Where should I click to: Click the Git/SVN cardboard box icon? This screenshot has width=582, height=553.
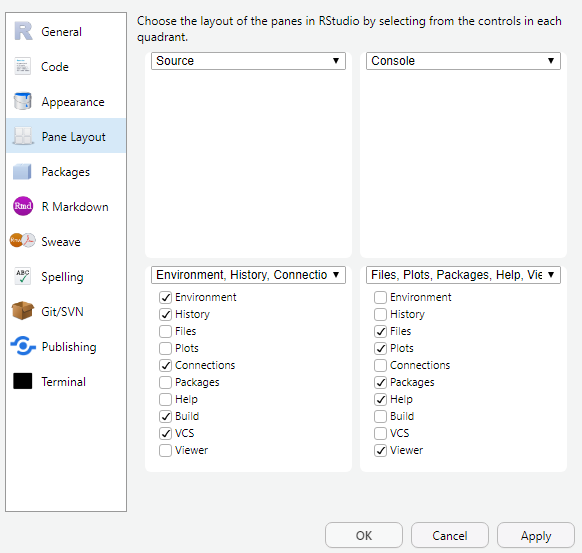(23, 311)
